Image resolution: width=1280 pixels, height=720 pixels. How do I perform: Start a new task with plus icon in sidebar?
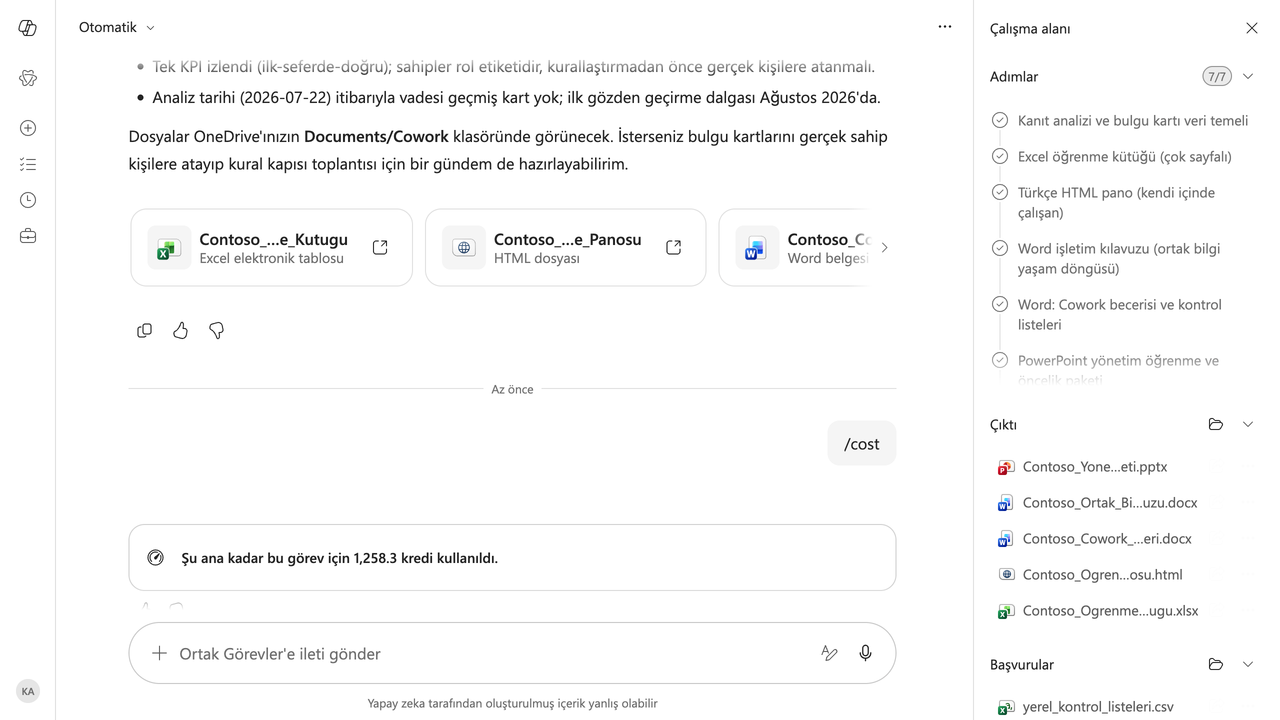(x=28, y=128)
